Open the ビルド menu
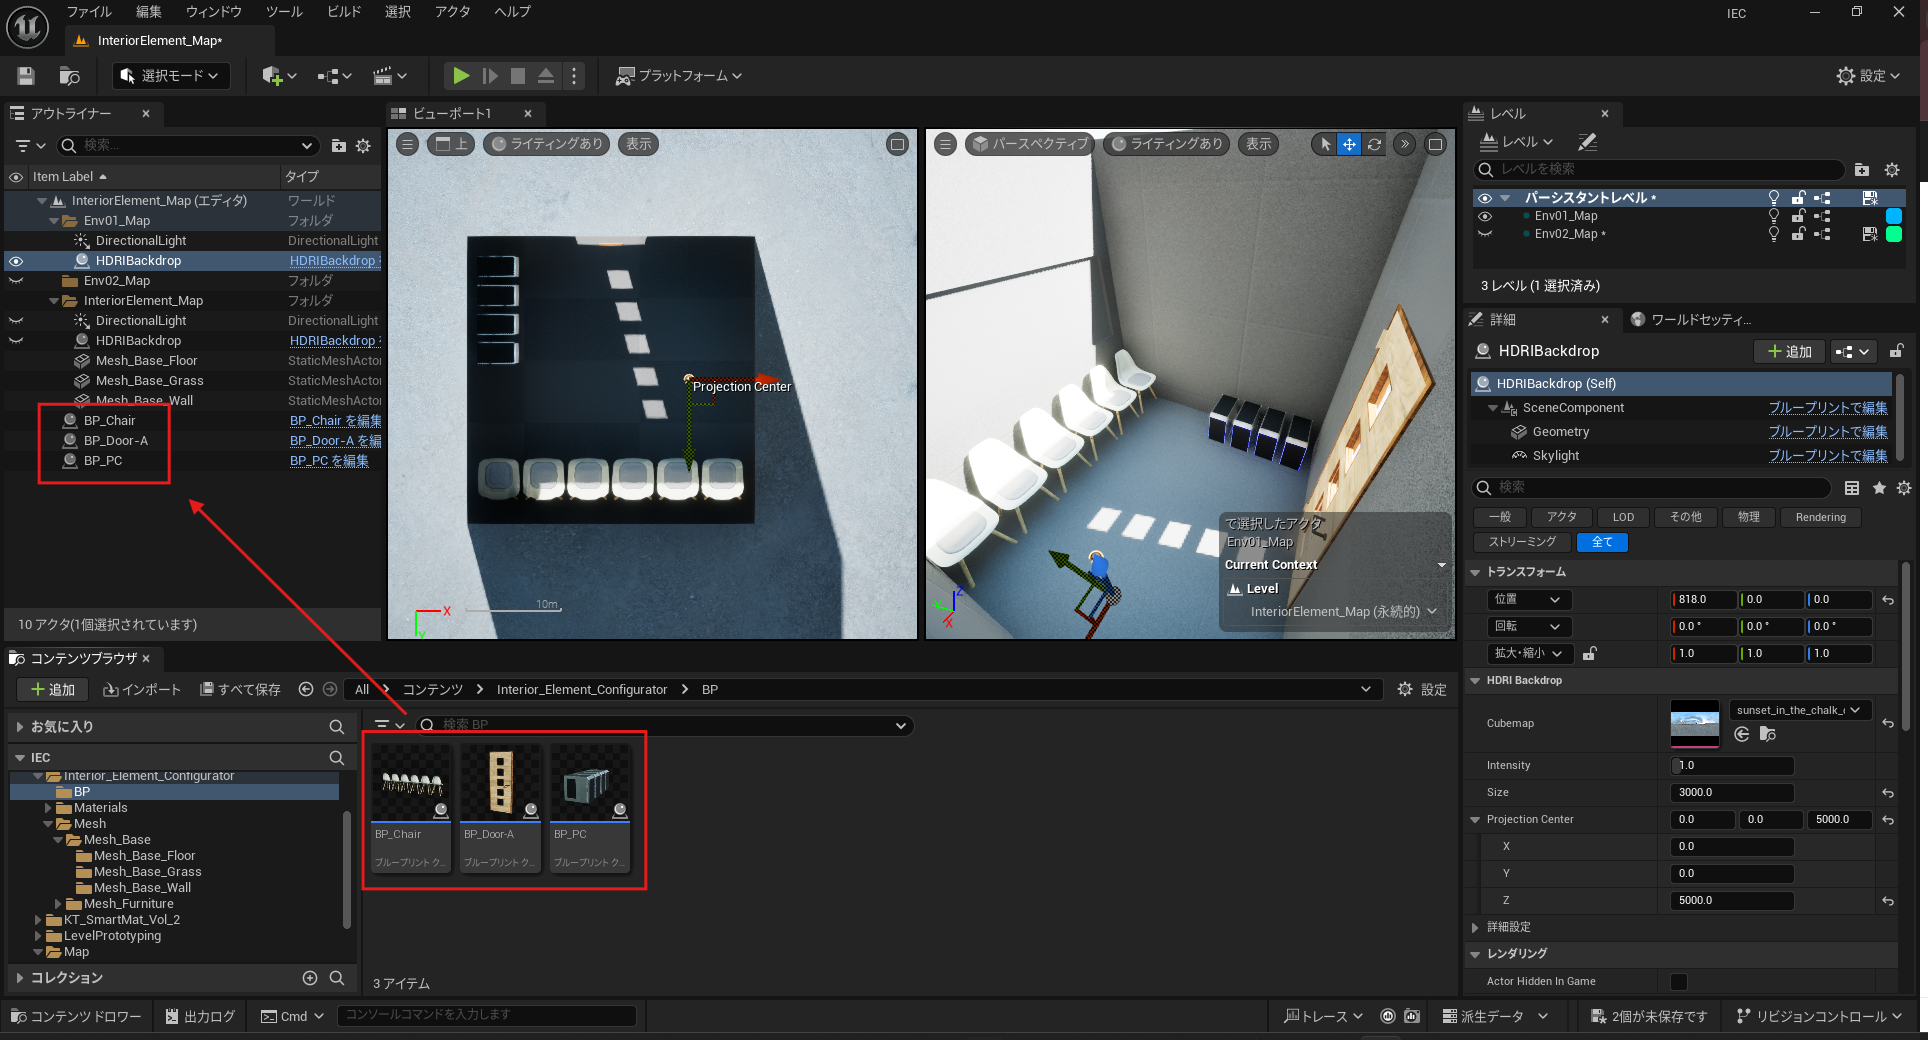This screenshot has height=1040, width=1928. (x=344, y=12)
